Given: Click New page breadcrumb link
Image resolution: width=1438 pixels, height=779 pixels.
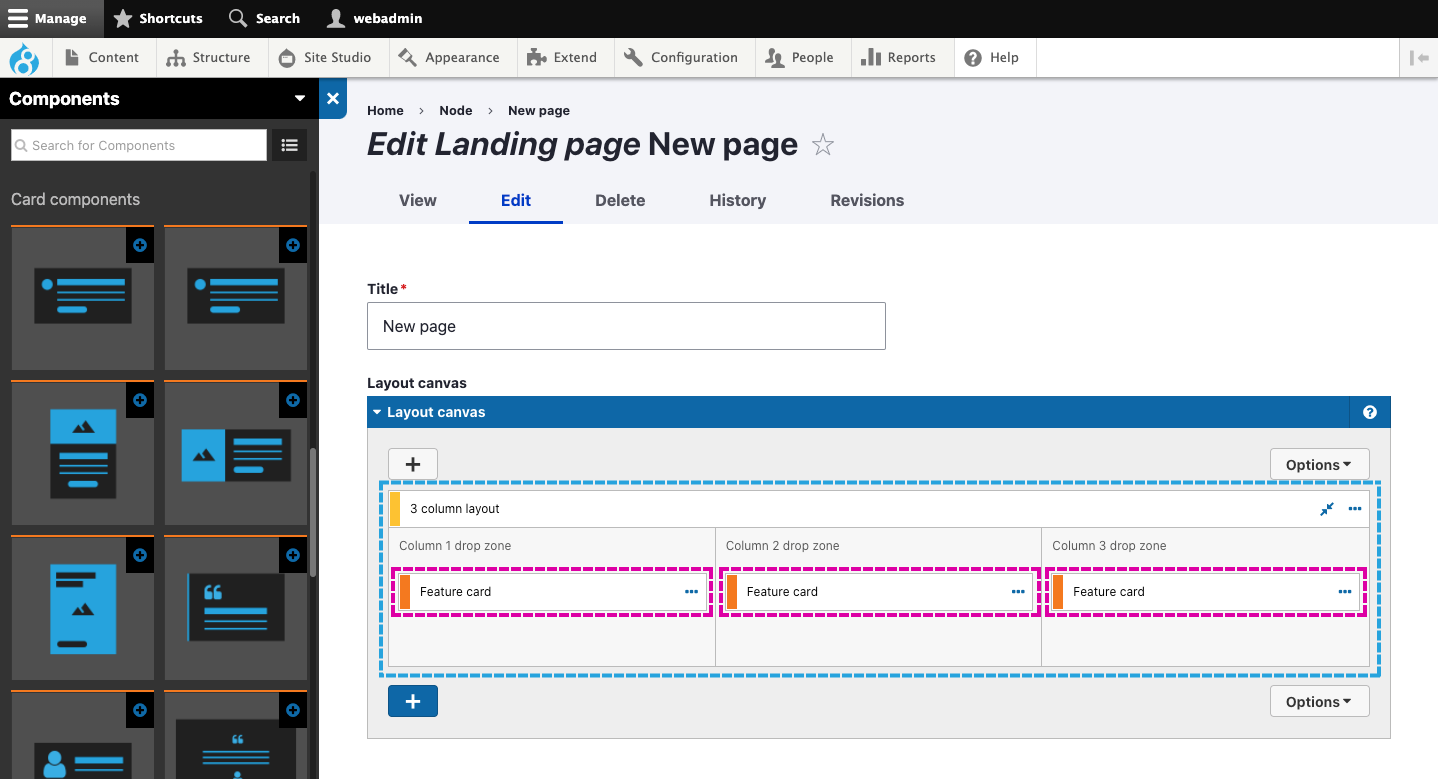Looking at the screenshot, I should click(x=539, y=111).
